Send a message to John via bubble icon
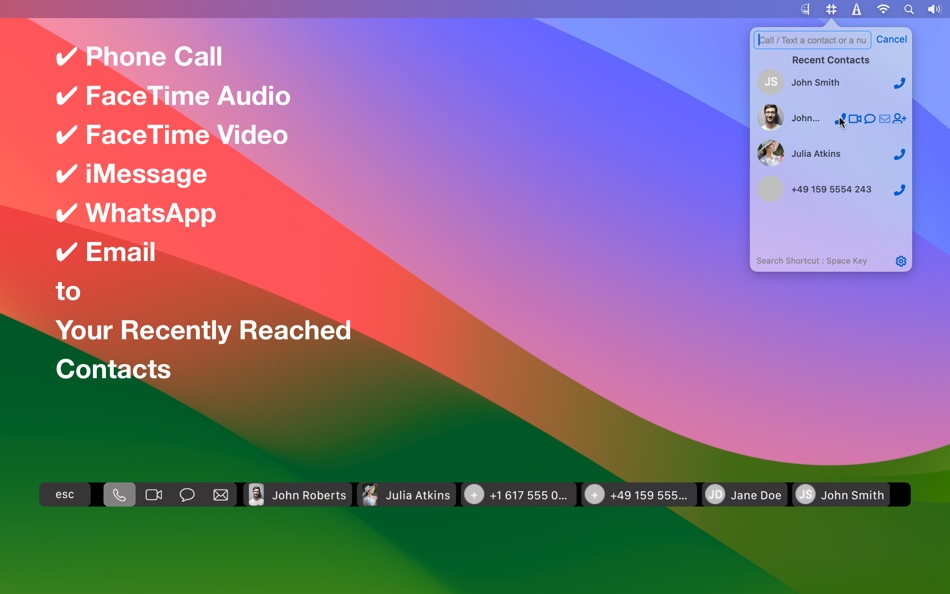 [870, 119]
